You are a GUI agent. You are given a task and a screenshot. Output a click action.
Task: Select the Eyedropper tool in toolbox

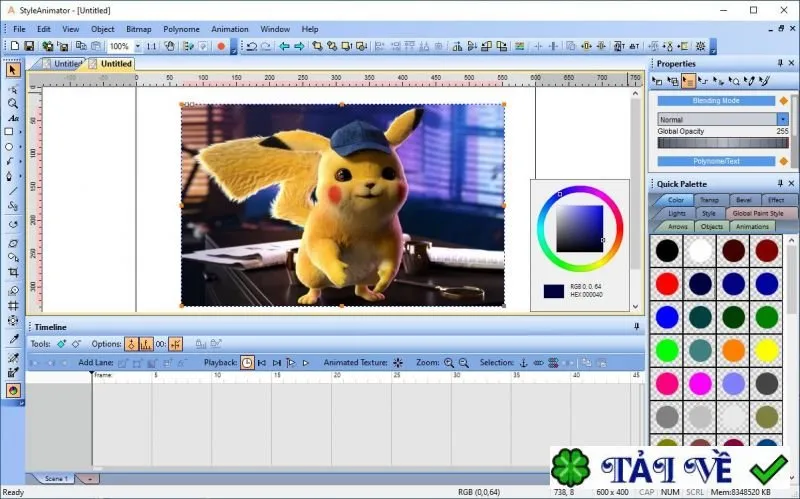13,339
